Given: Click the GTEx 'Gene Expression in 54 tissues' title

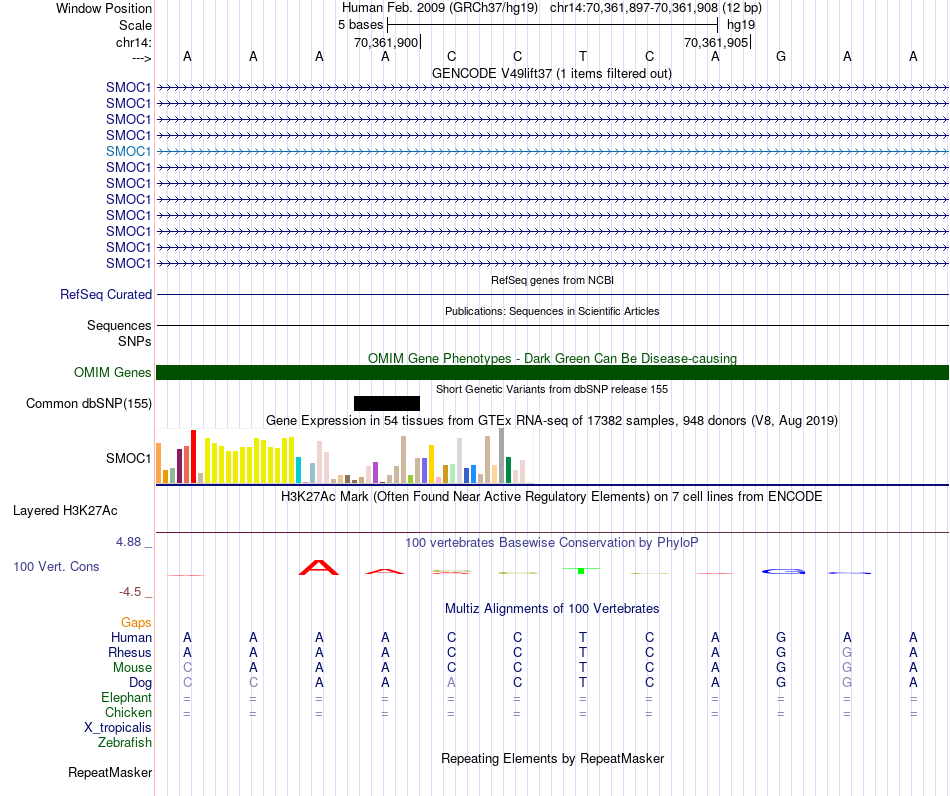Looking at the screenshot, I should click(x=552, y=420).
